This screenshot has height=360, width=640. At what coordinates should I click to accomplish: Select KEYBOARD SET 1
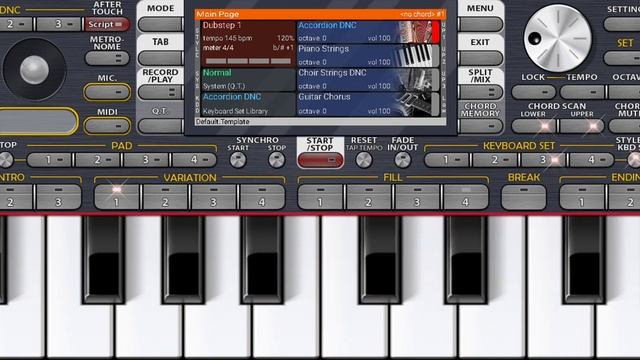click(447, 160)
